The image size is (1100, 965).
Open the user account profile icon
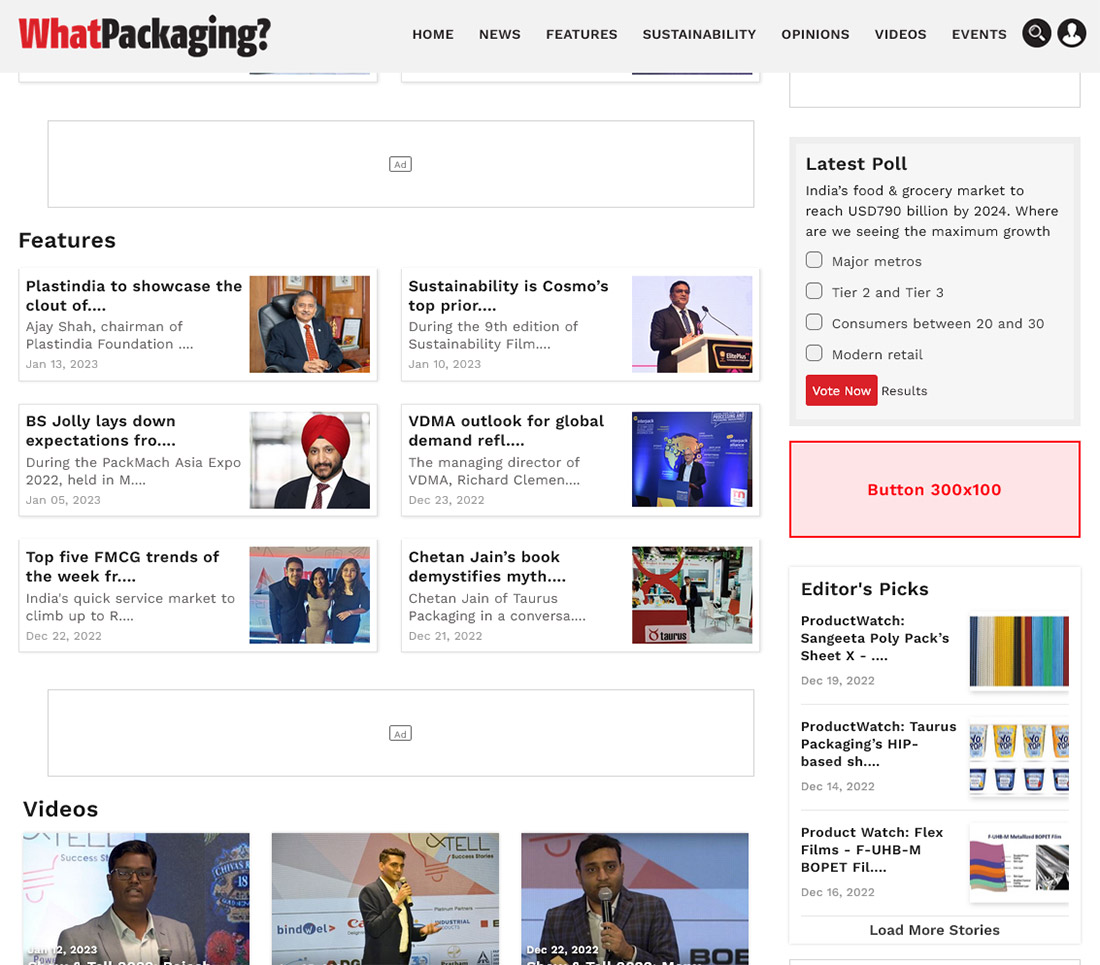[x=1071, y=33]
